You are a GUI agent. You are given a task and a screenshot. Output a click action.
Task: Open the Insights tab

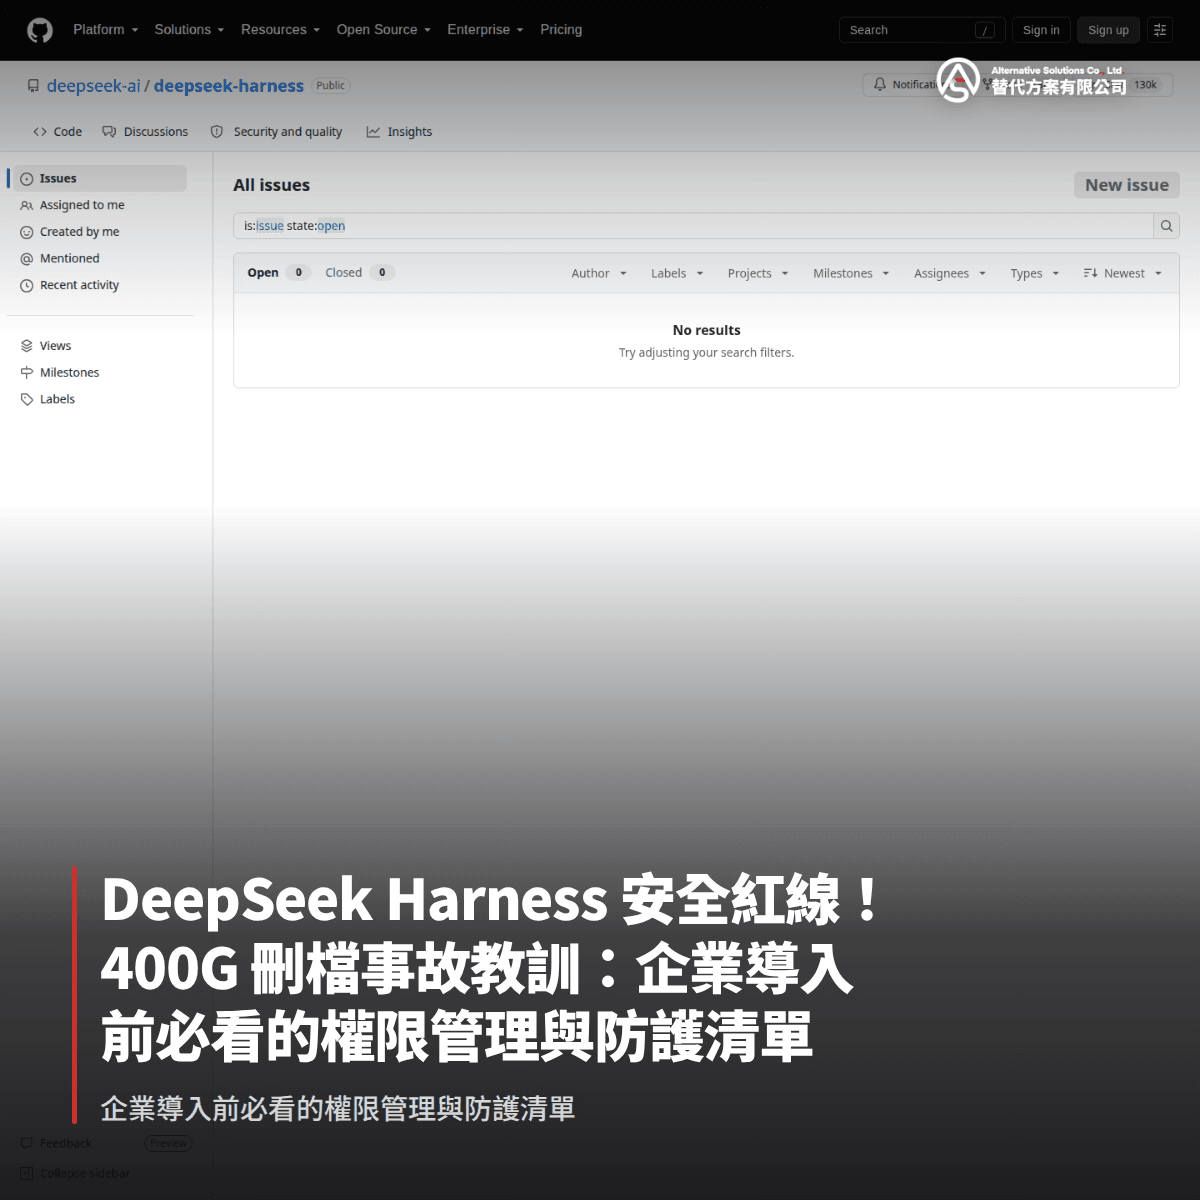tap(399, 132)
